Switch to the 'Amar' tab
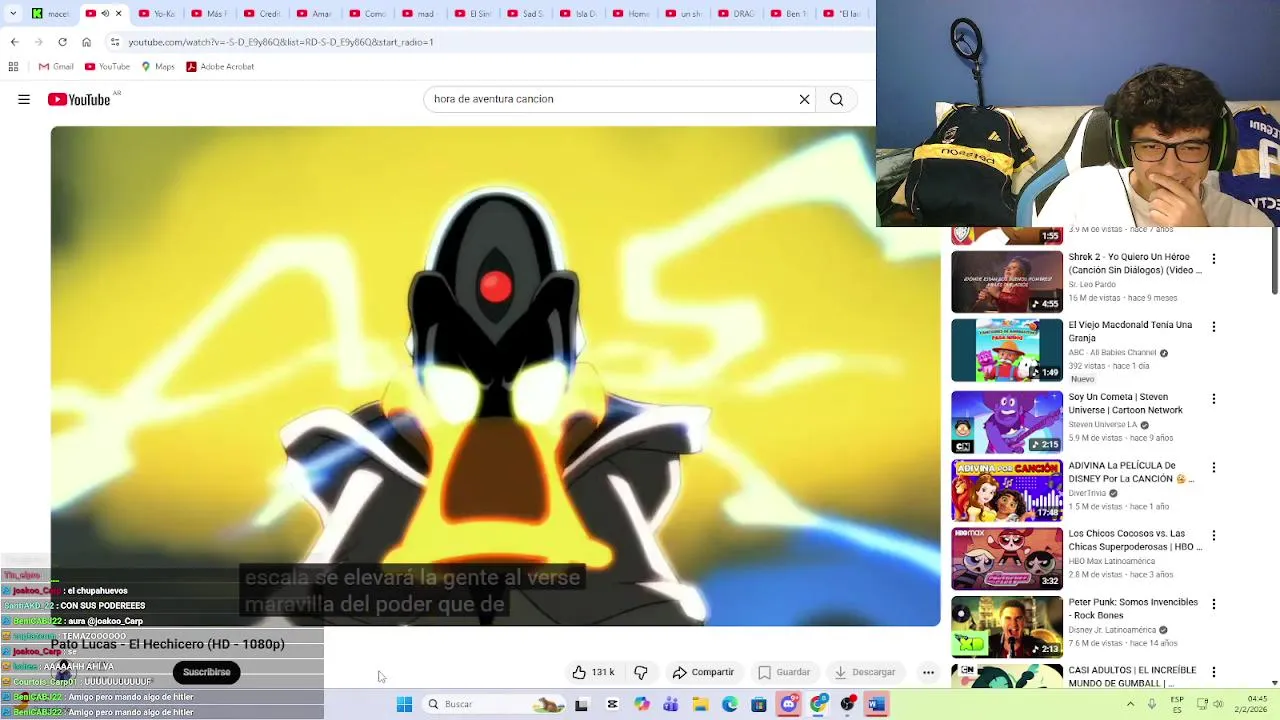1280x720 pixels. [315, 14]
